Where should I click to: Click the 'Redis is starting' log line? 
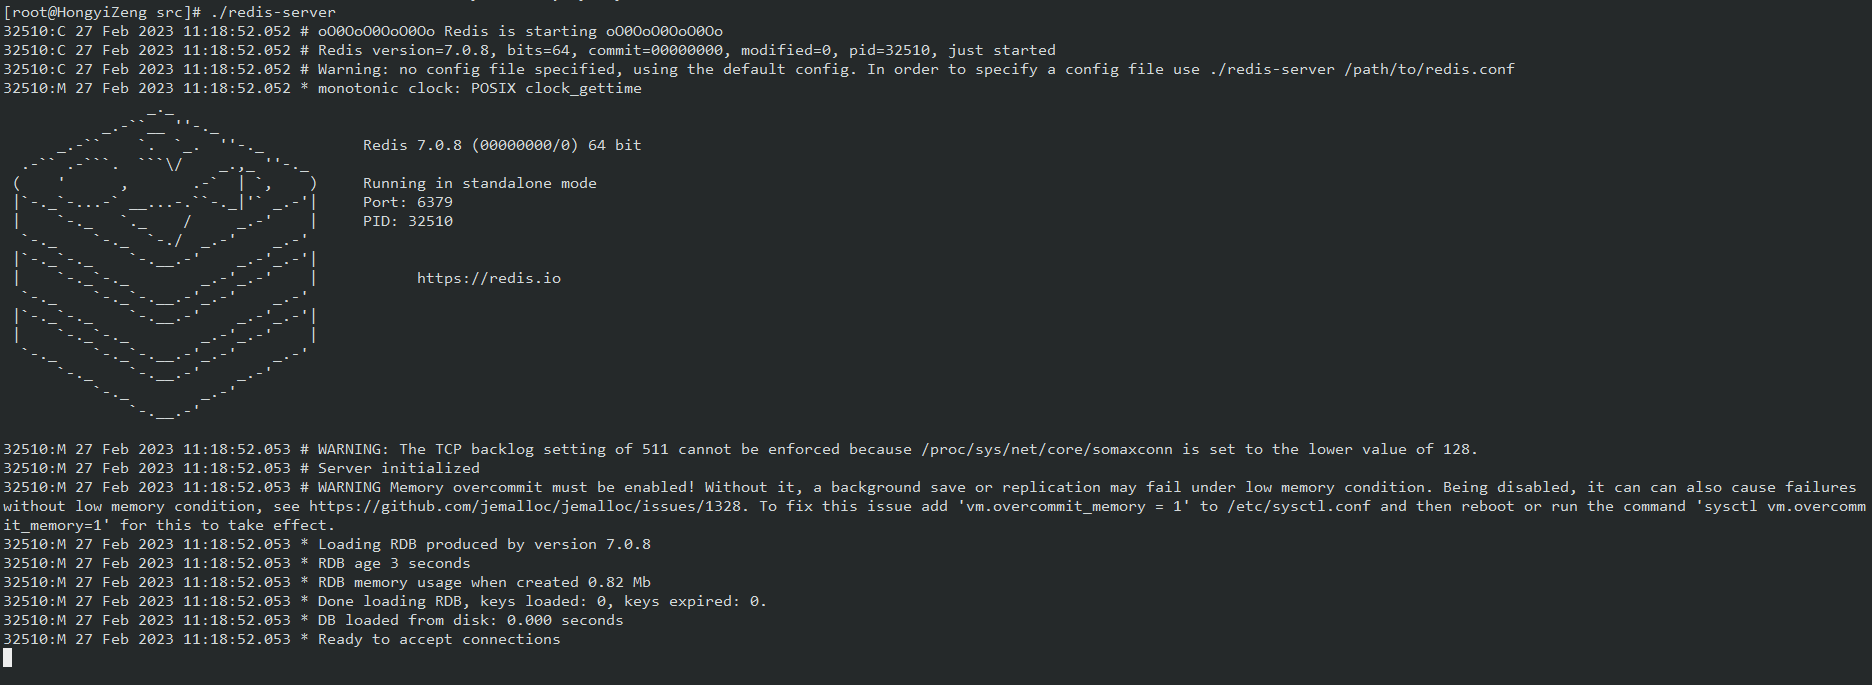point(520,31)
